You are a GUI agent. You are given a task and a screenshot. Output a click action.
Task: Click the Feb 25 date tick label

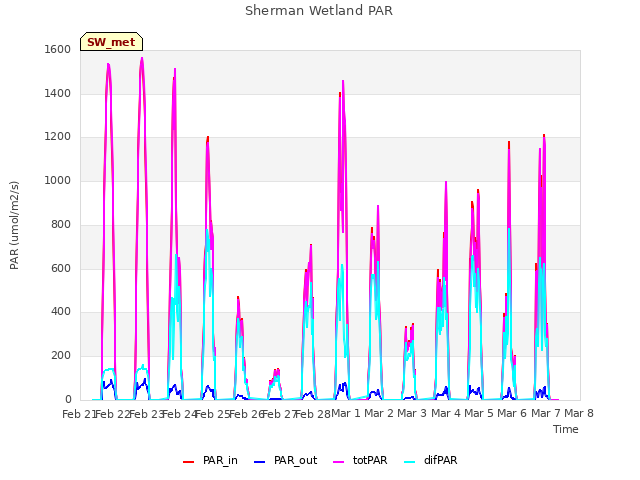coord(212,414)
